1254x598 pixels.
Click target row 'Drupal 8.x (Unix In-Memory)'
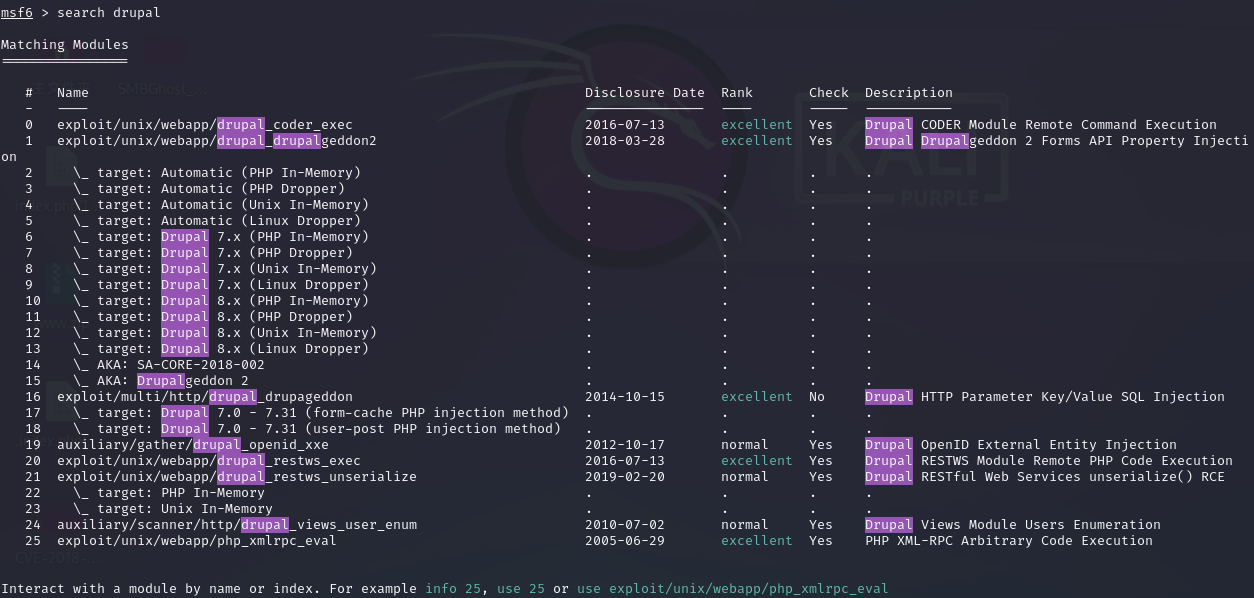pyautogui.click(x=225, y=333)
